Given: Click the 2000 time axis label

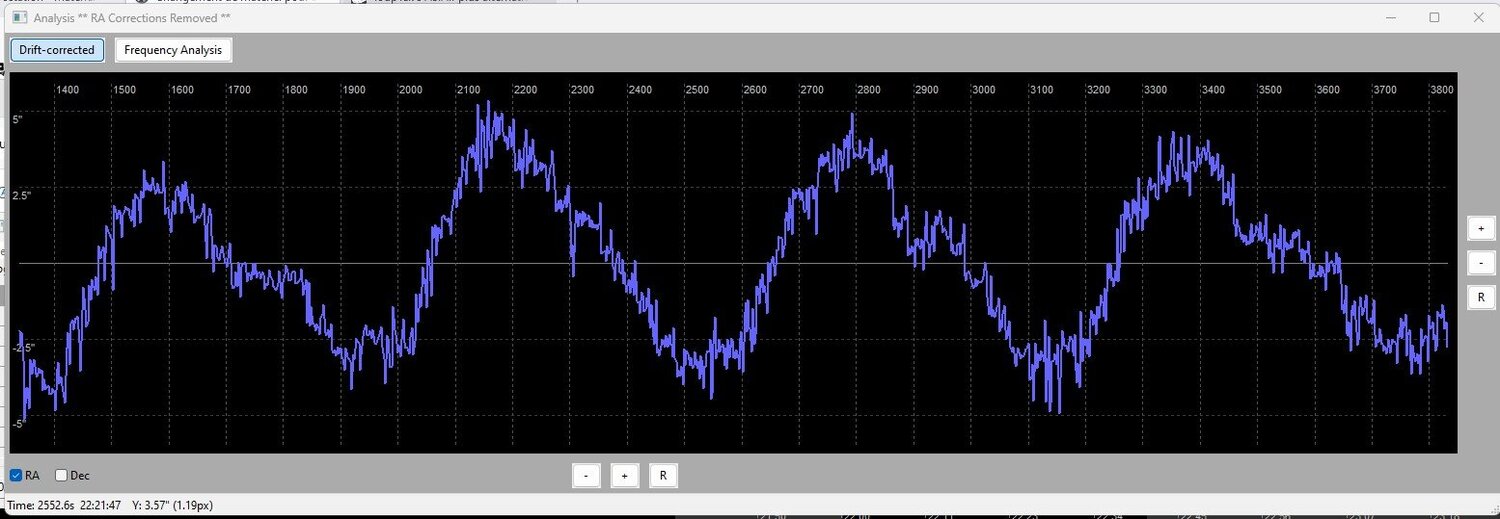Looking at the screenshot, I should pyautogui.click(x=411, y=90).
